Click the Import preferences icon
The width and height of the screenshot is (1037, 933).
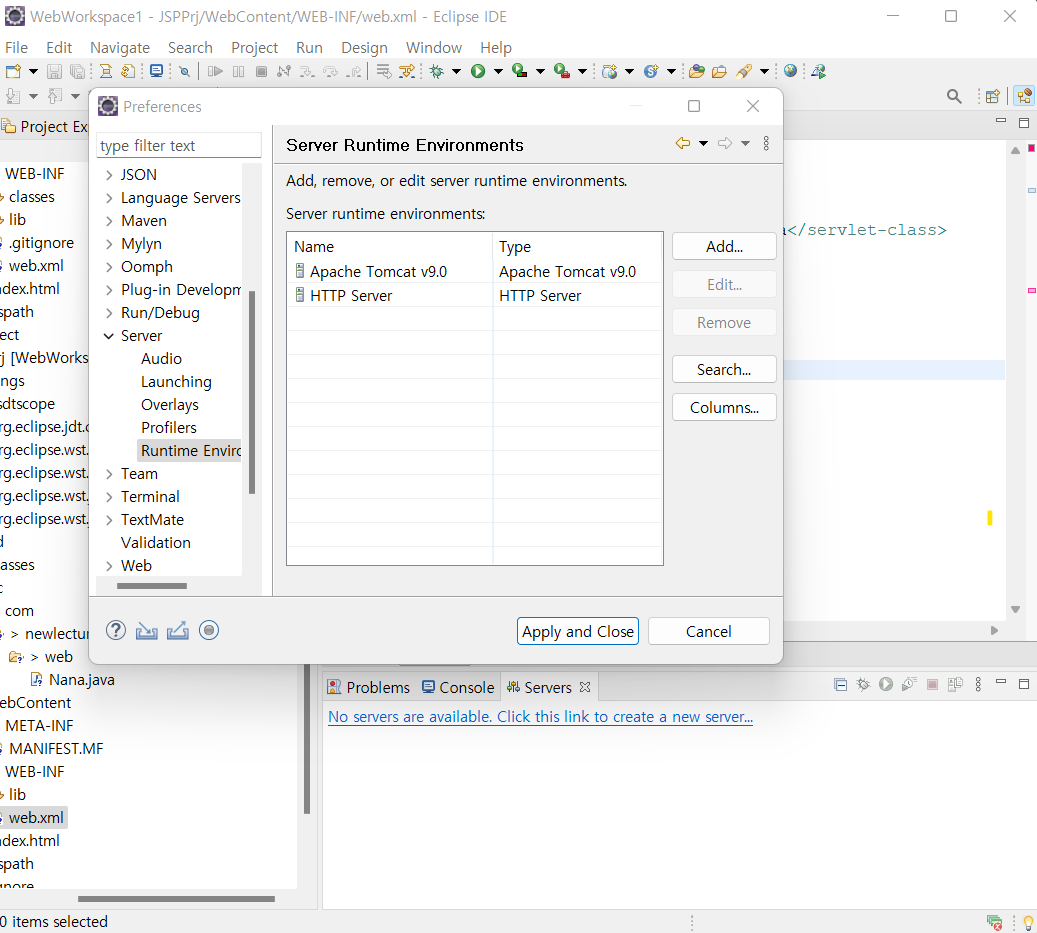147,631
